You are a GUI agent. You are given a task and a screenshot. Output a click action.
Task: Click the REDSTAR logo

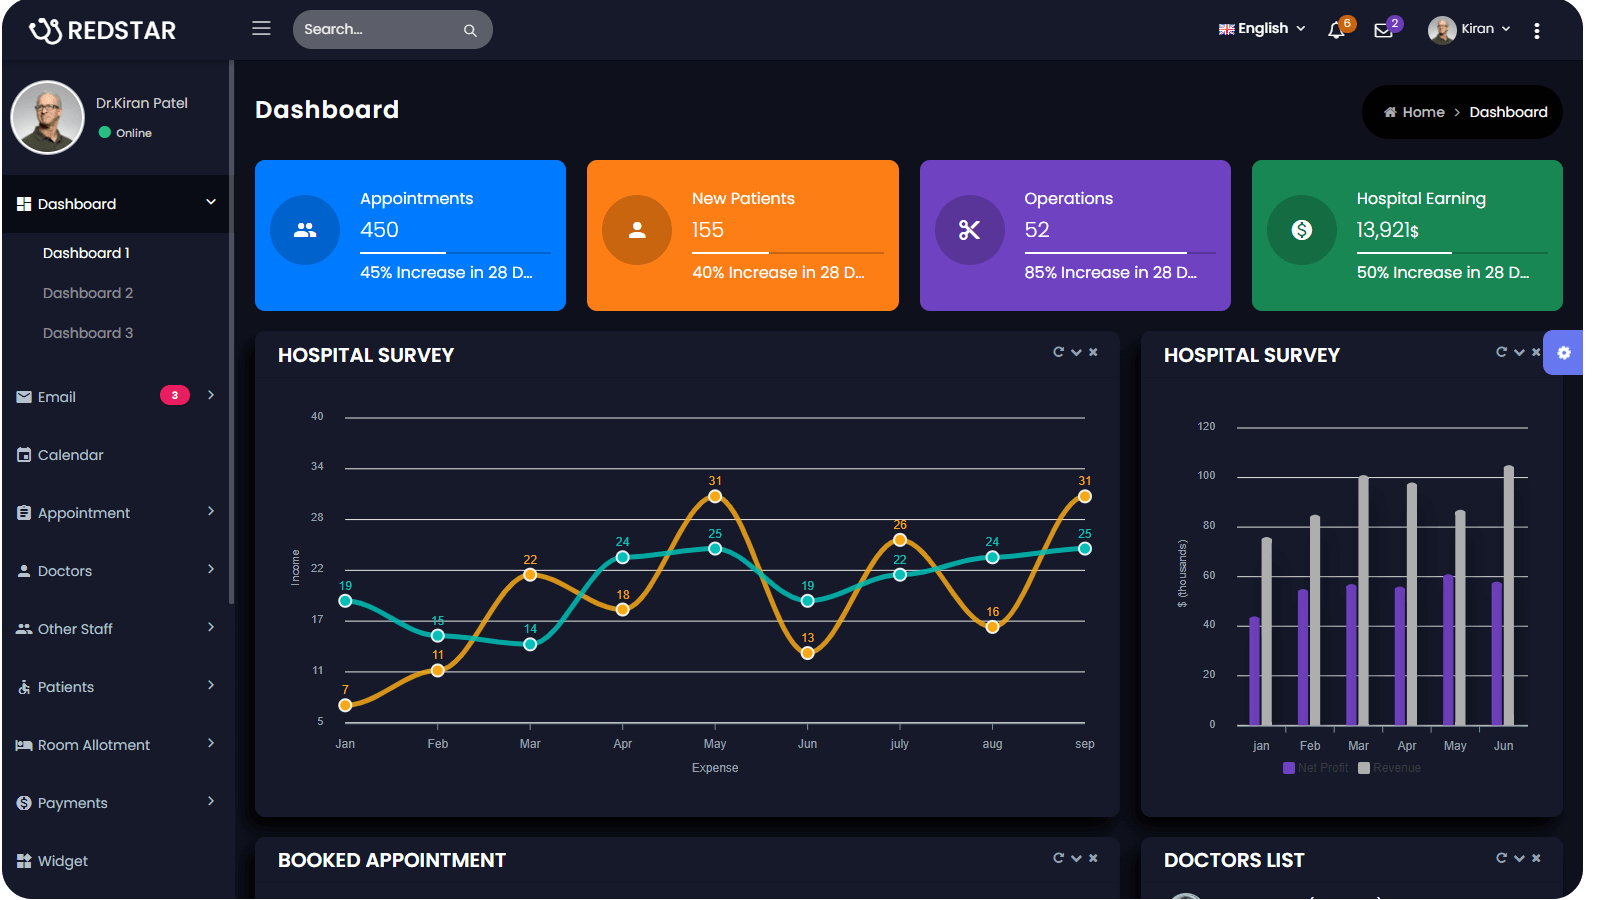pyautogui.click(x=103, y=30)
